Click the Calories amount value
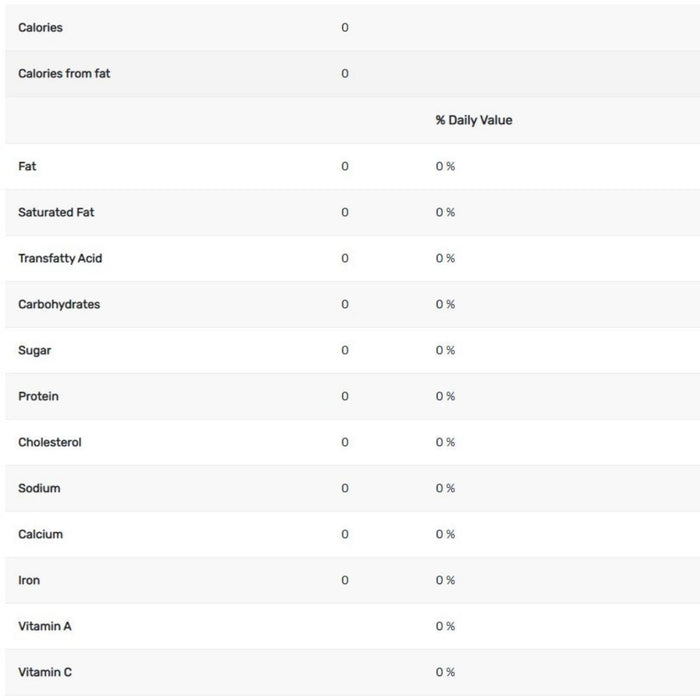This screenshot has width=700, height=700. click(x=345, y=28)
